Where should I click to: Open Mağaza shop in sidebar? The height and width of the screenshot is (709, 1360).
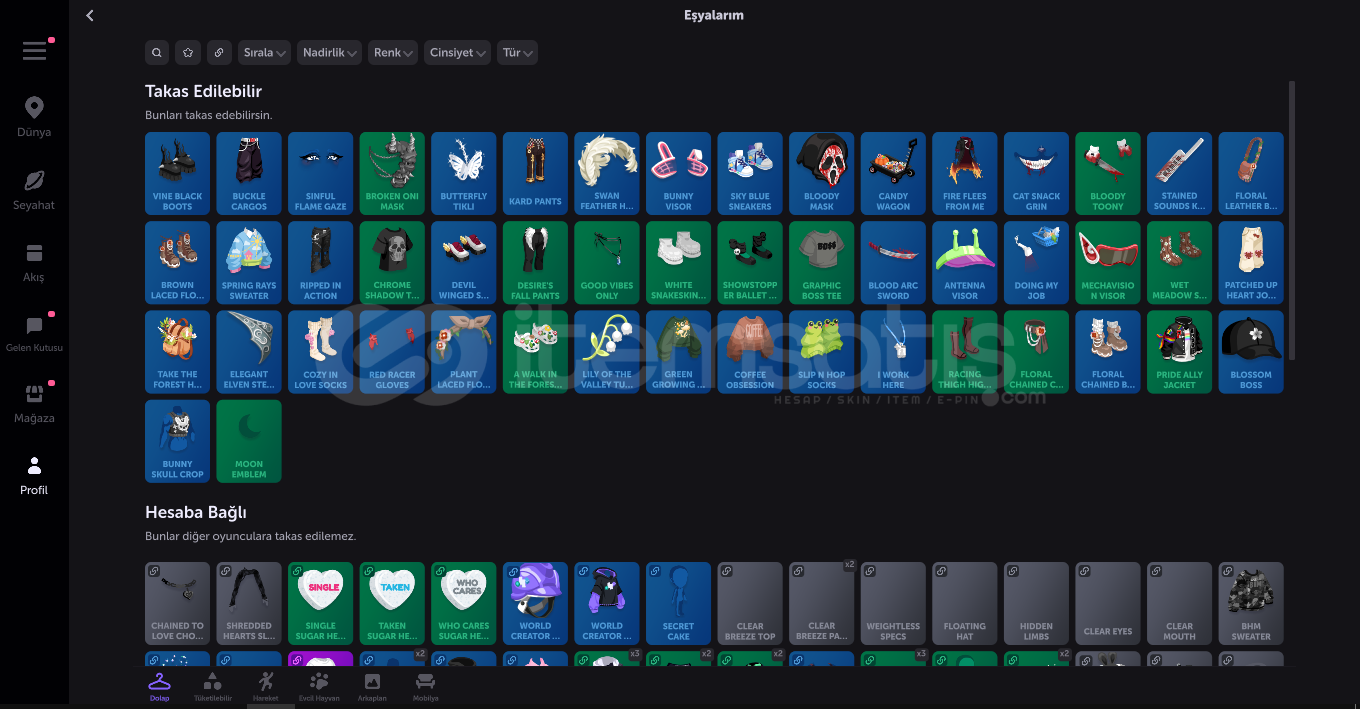(x=34, y=404)
